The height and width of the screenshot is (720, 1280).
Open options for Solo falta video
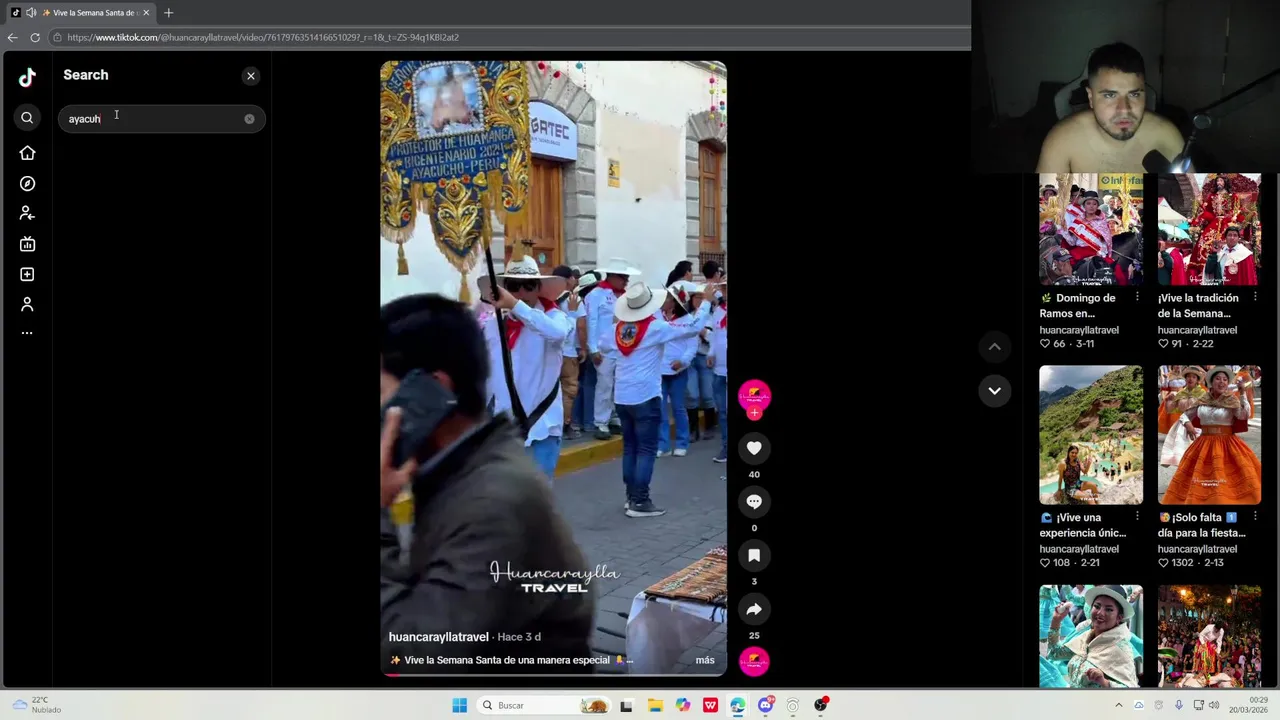click(x=1255, y=517)
